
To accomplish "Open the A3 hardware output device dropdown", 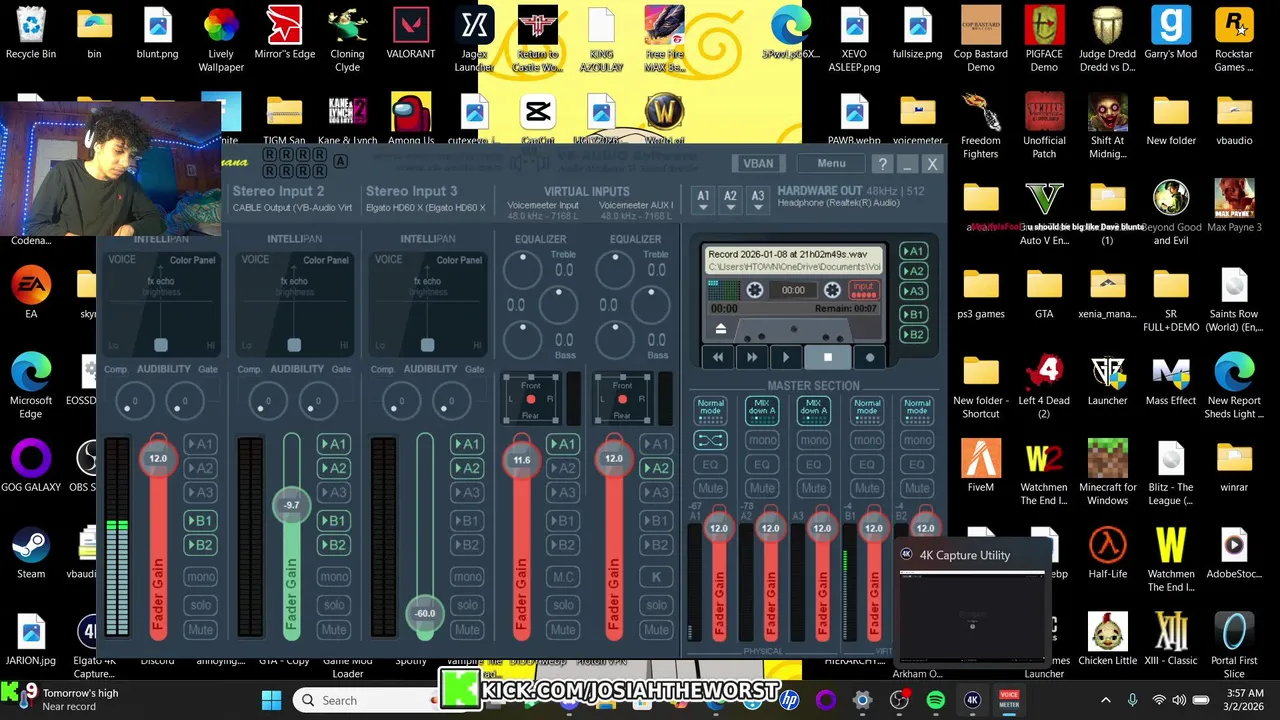I will (757, 200).
